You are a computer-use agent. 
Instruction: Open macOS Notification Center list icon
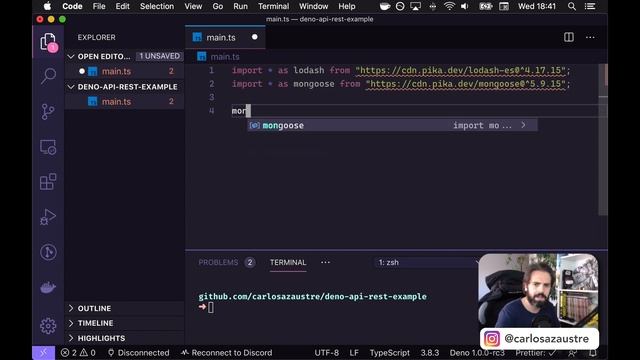coord(590,7)
